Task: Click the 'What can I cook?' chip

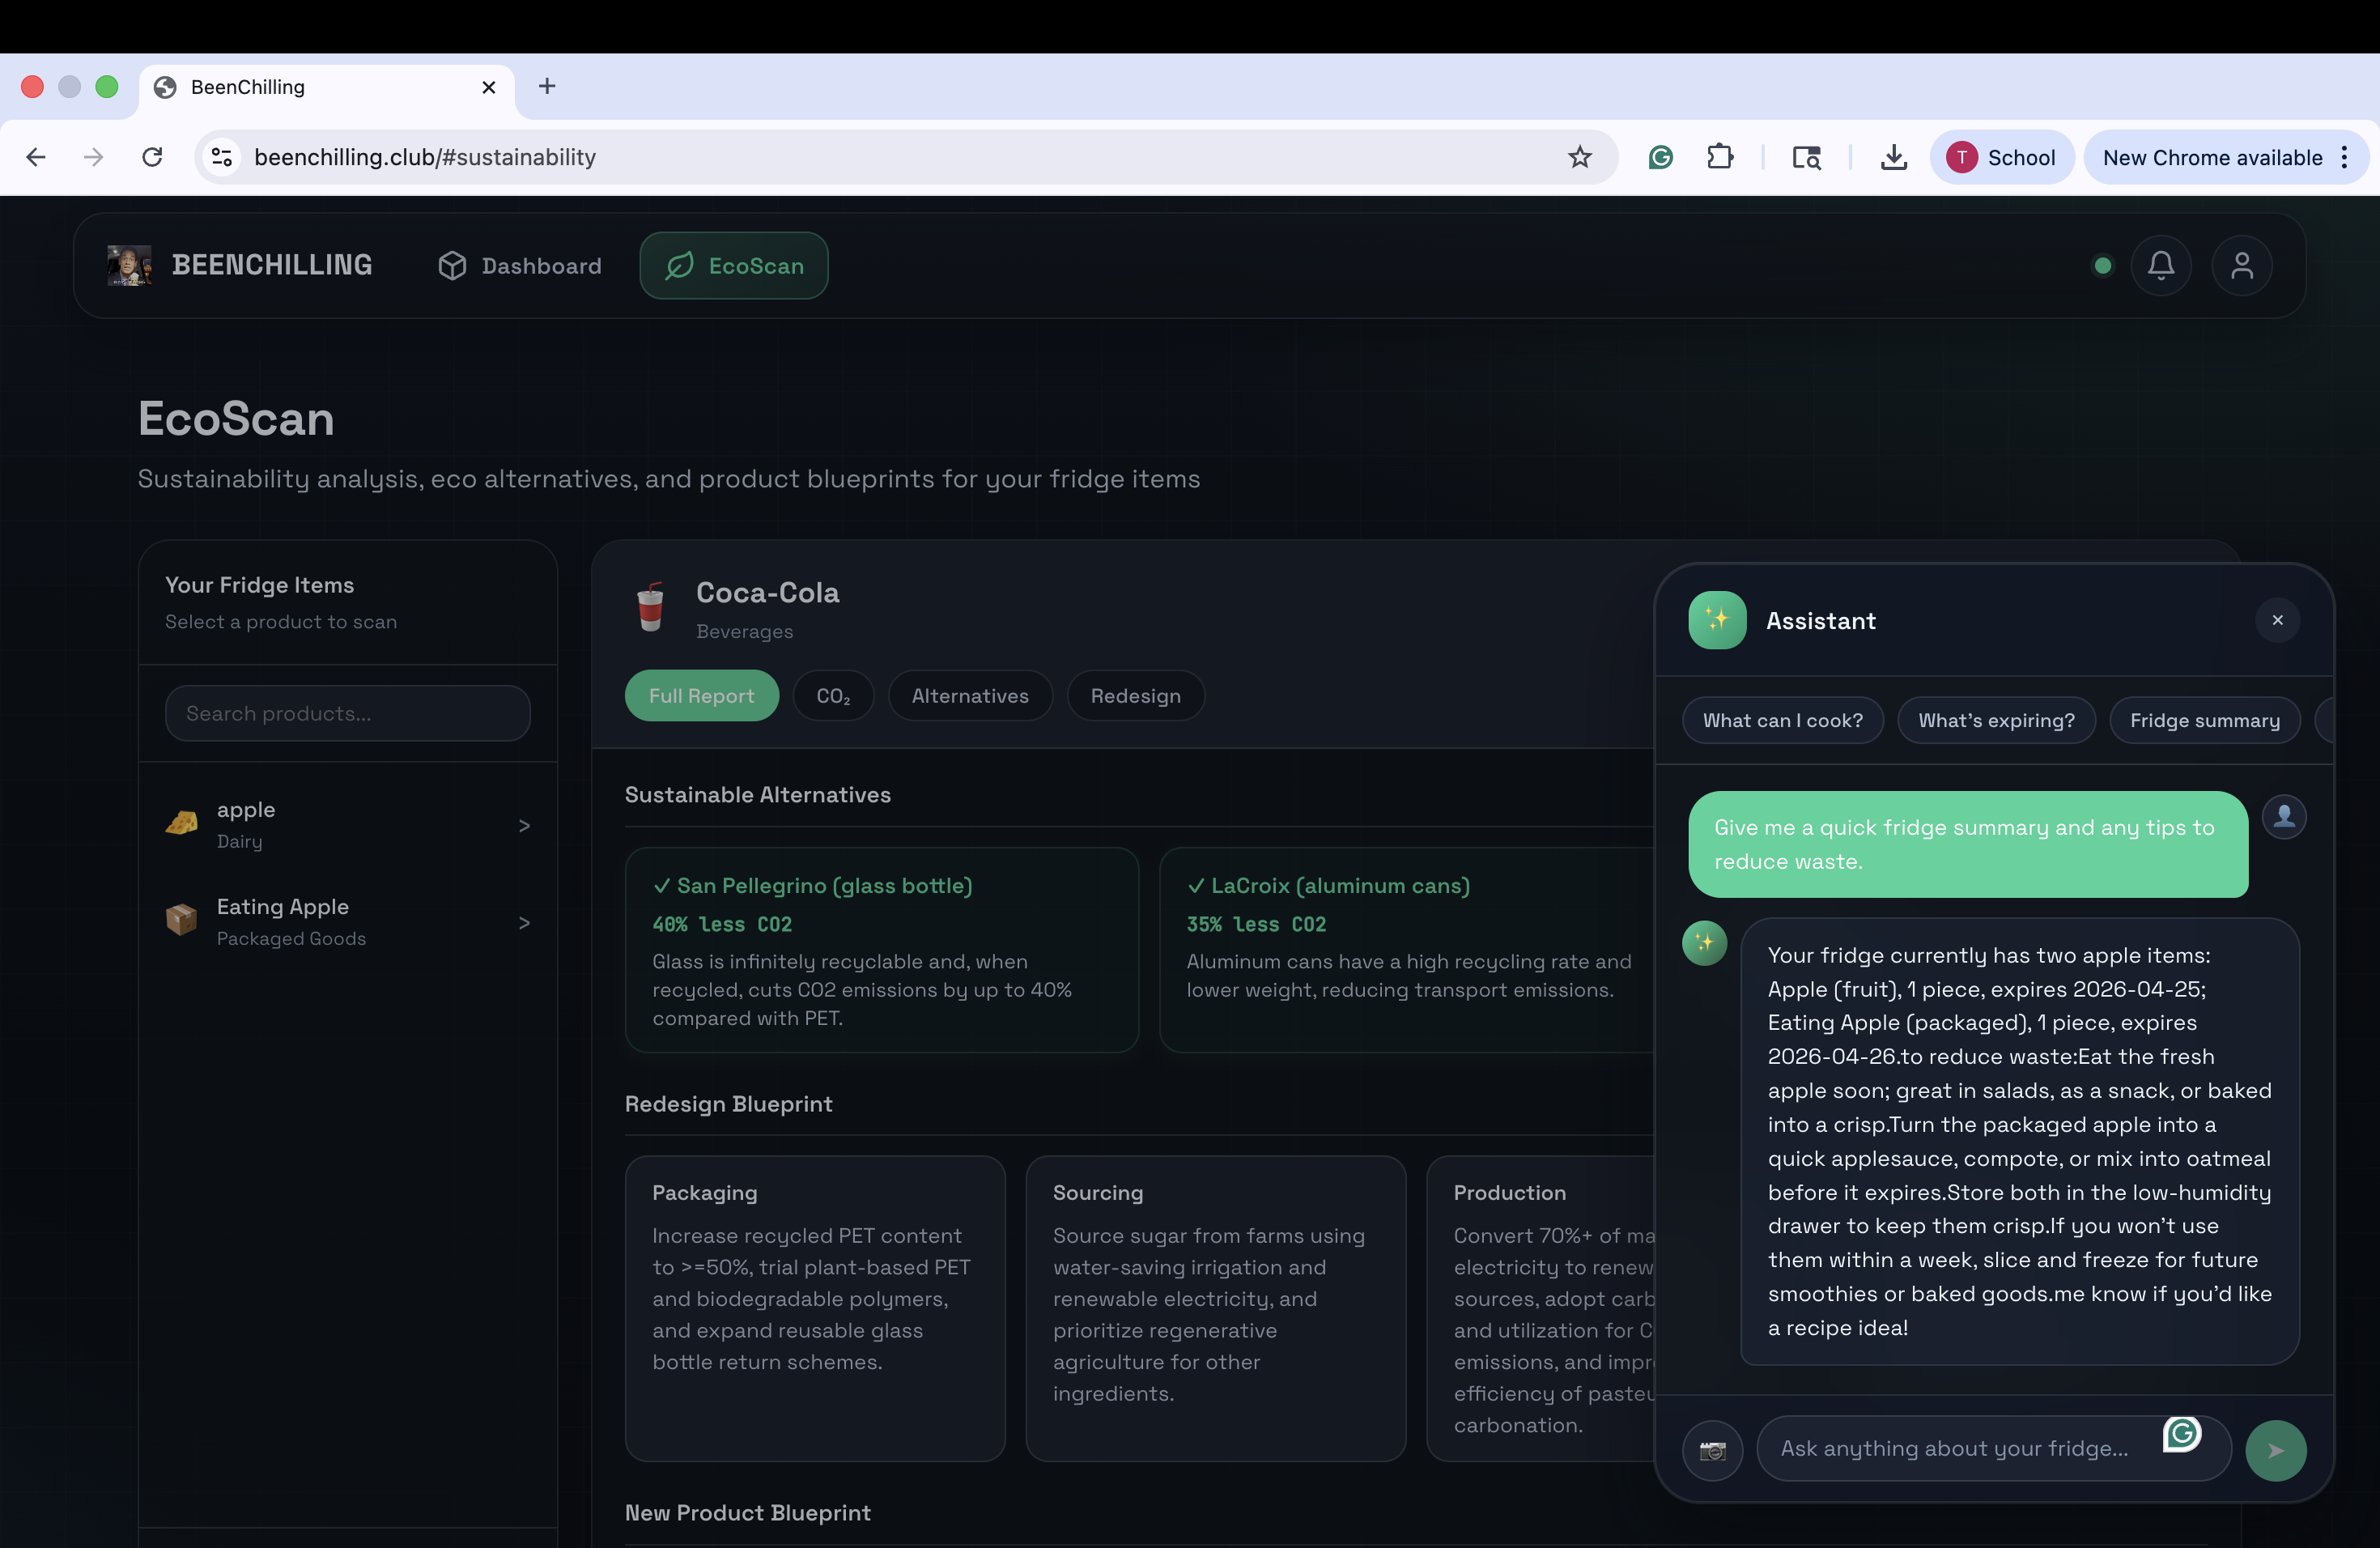Action: click(1782, 720)
